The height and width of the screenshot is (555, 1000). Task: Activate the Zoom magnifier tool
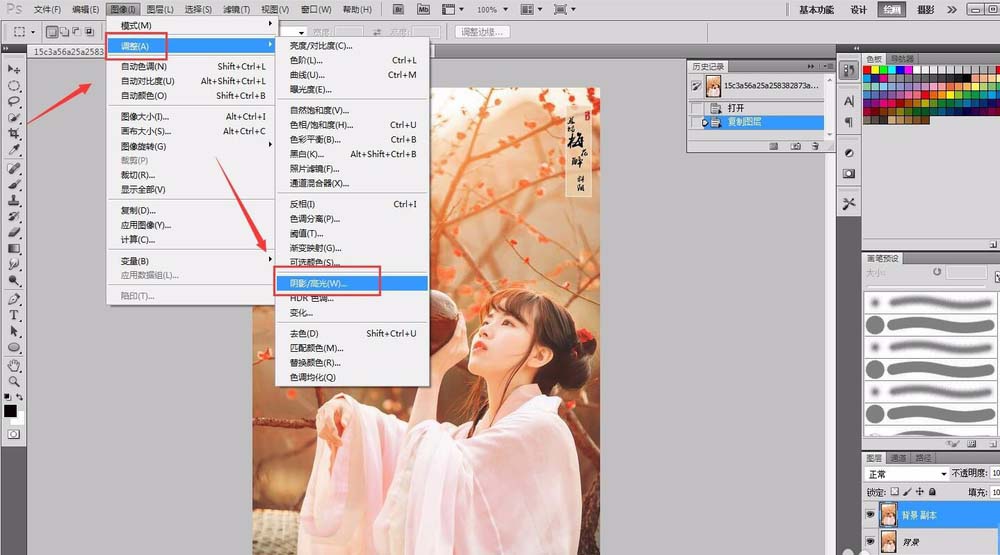14,381
